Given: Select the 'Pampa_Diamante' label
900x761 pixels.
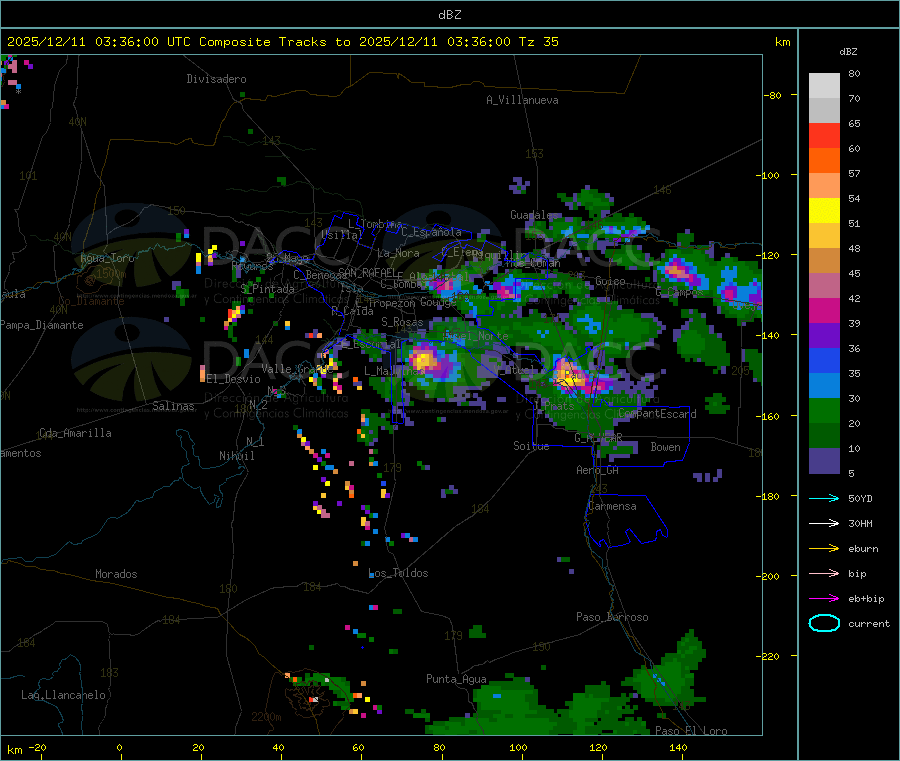Looking at the screenshot, I should (41, 325).
